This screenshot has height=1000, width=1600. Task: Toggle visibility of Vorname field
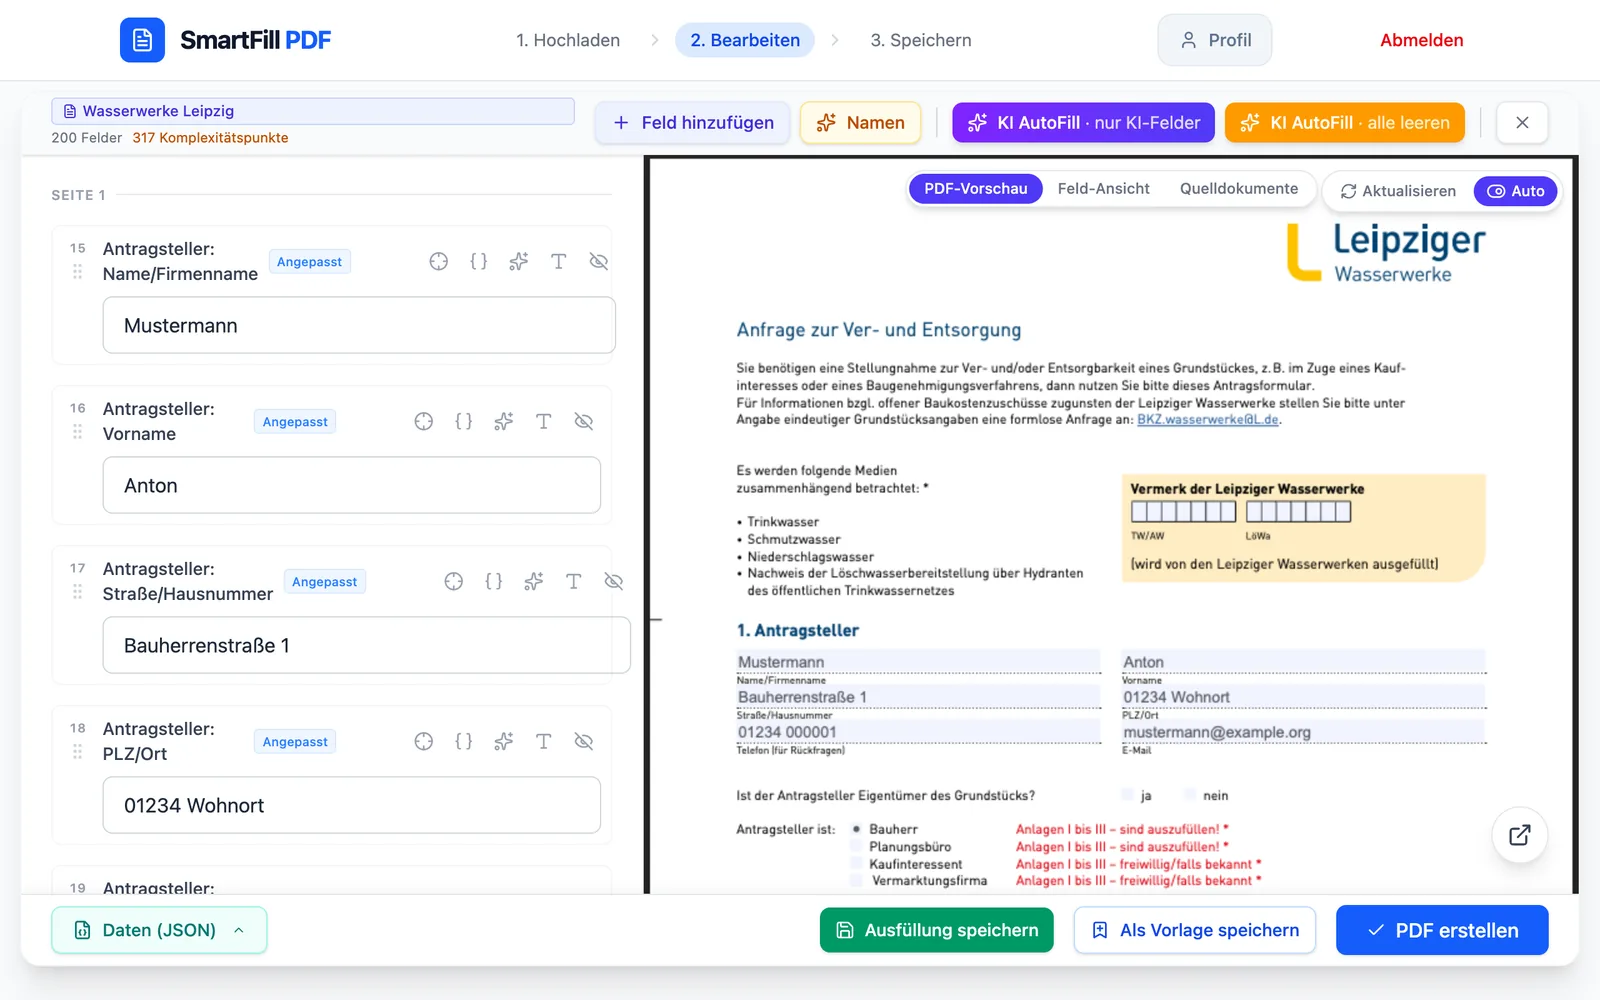coord(584,421)
